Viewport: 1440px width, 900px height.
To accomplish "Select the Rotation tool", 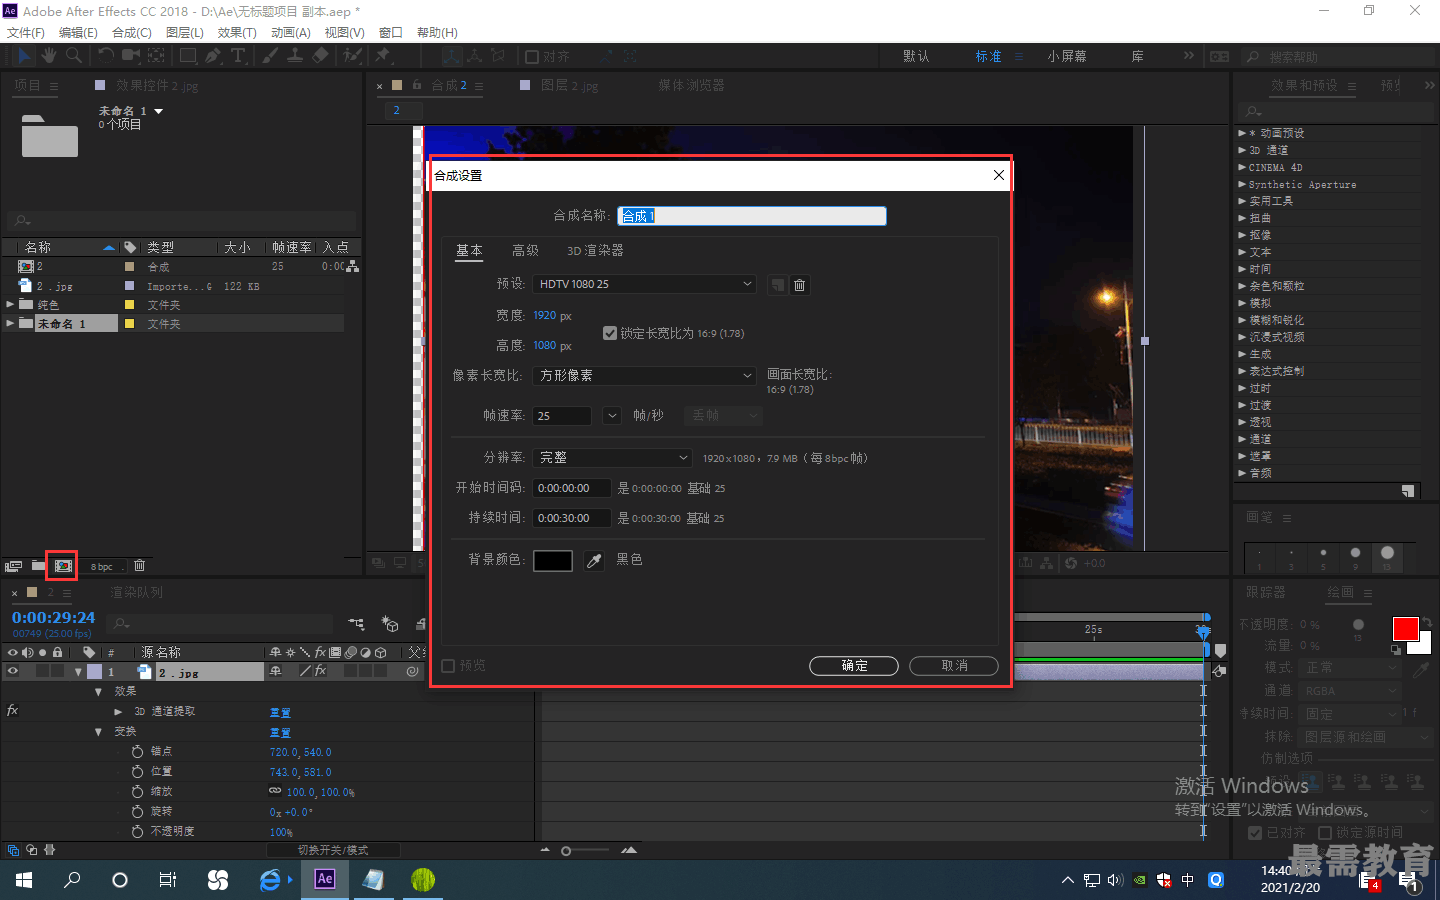I will (x=106, y=56).
